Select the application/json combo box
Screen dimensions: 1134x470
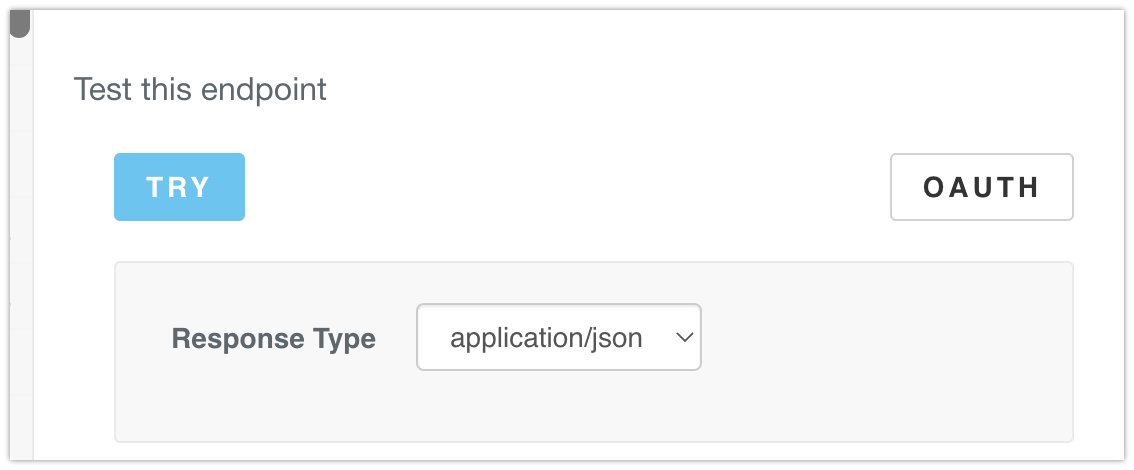(558, 338)
